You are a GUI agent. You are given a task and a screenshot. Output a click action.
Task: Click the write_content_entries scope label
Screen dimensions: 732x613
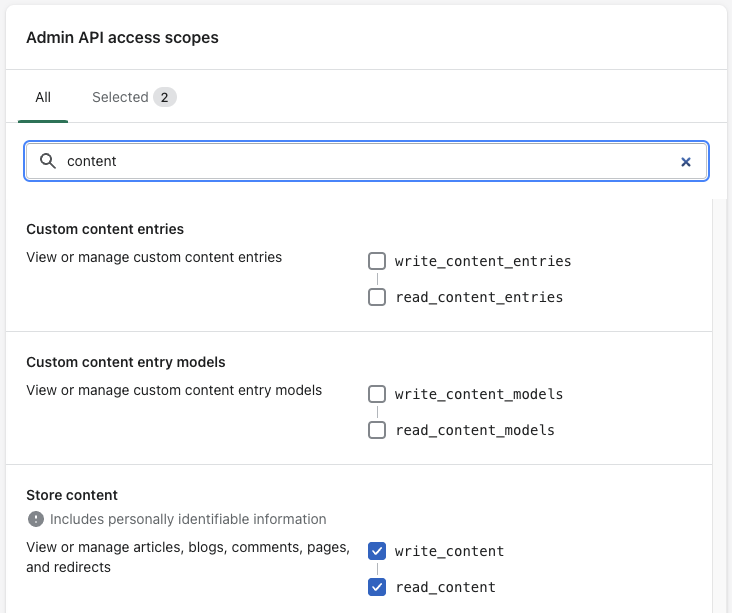[x=483, y=261]
